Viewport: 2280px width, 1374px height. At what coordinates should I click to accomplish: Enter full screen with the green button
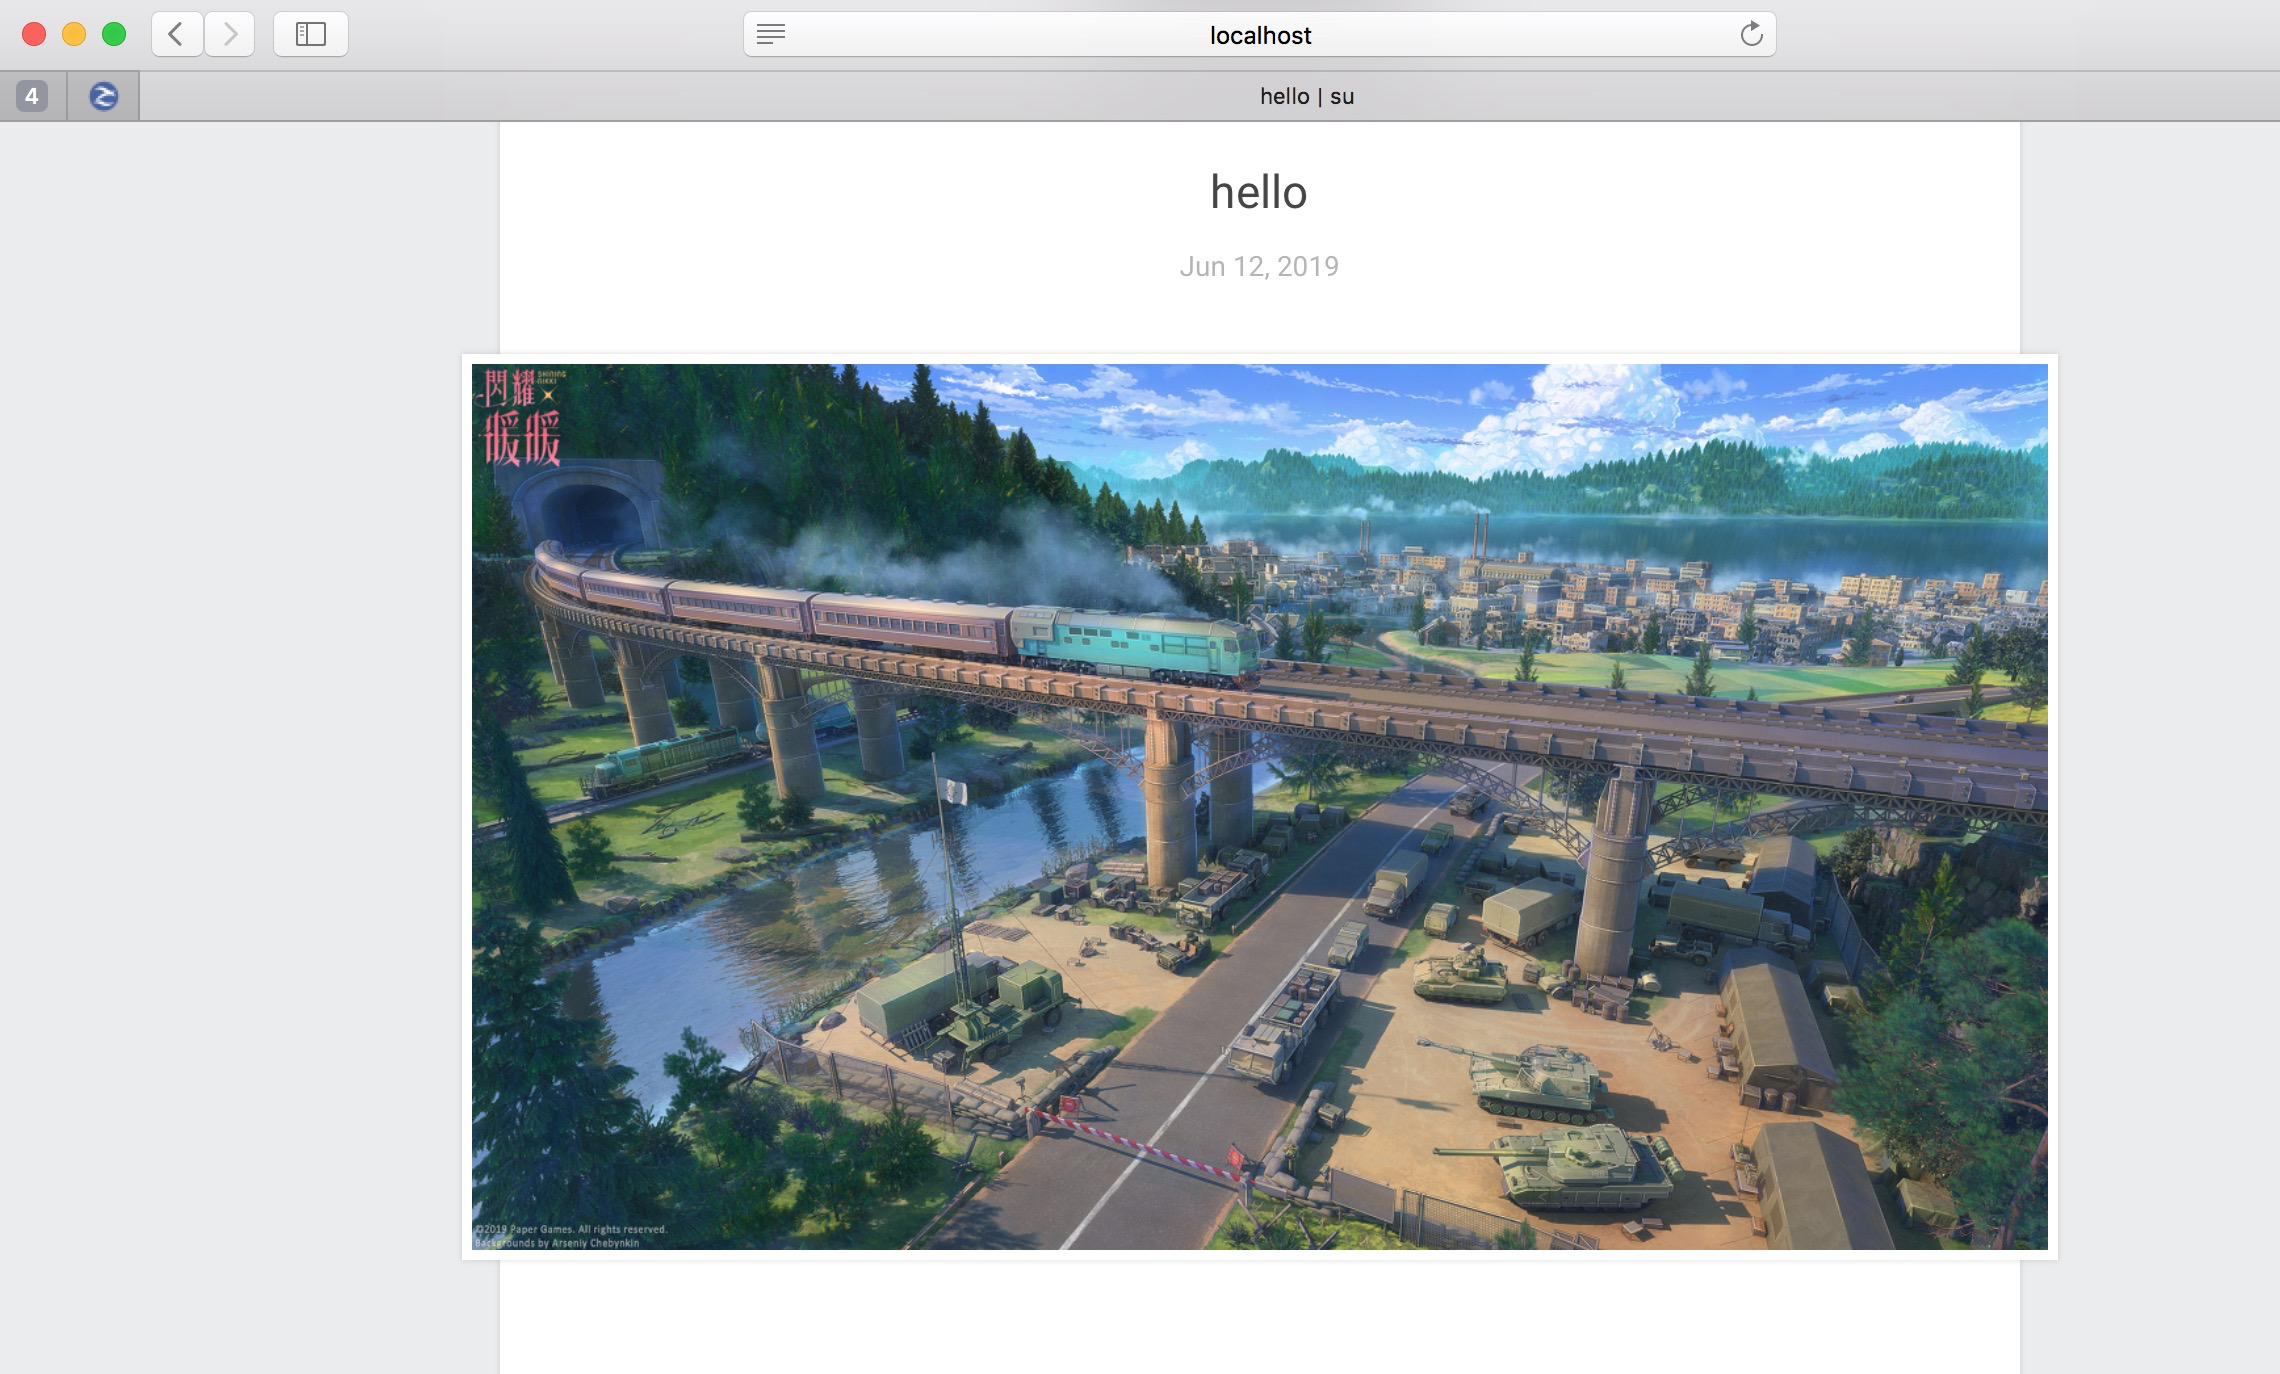(x=114, y=34)
